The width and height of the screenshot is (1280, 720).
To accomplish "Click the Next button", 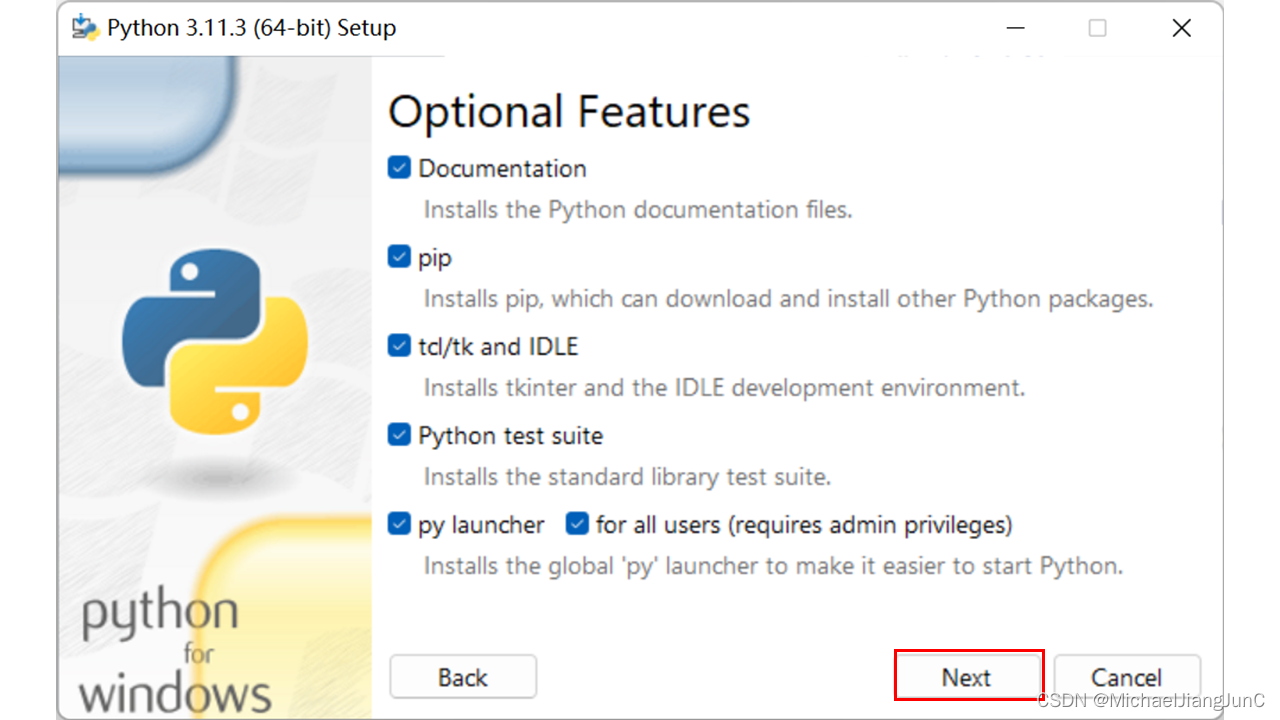I will click(x=968, y=677).
